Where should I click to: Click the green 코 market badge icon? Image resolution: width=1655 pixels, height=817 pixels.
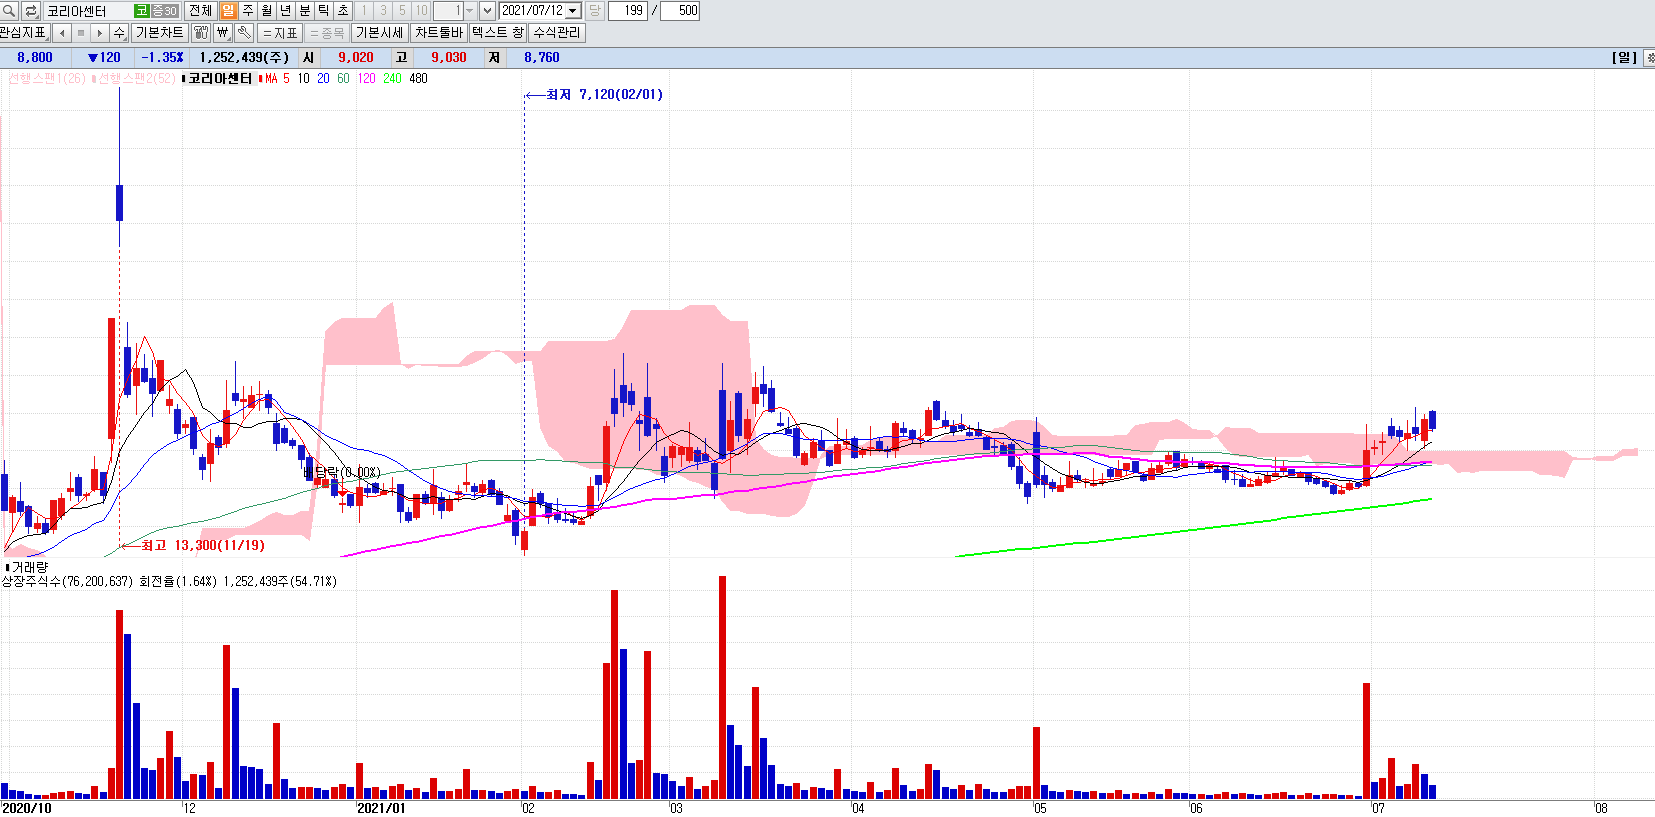click(x=142, y=11)
